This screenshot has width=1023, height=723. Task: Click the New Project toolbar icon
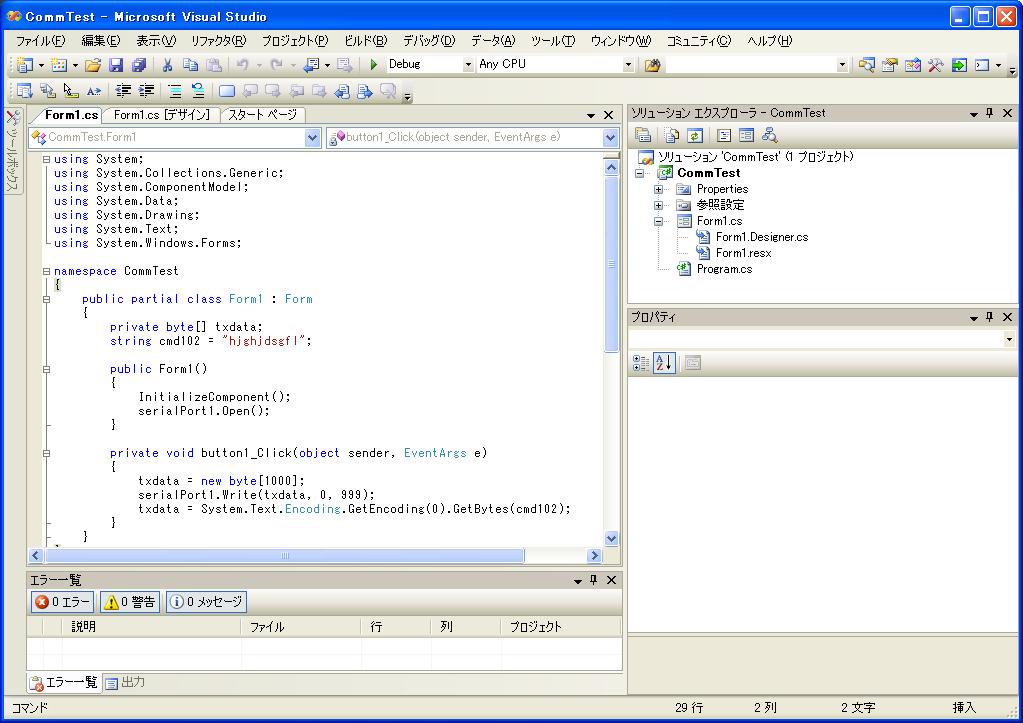tap(25, 65)
